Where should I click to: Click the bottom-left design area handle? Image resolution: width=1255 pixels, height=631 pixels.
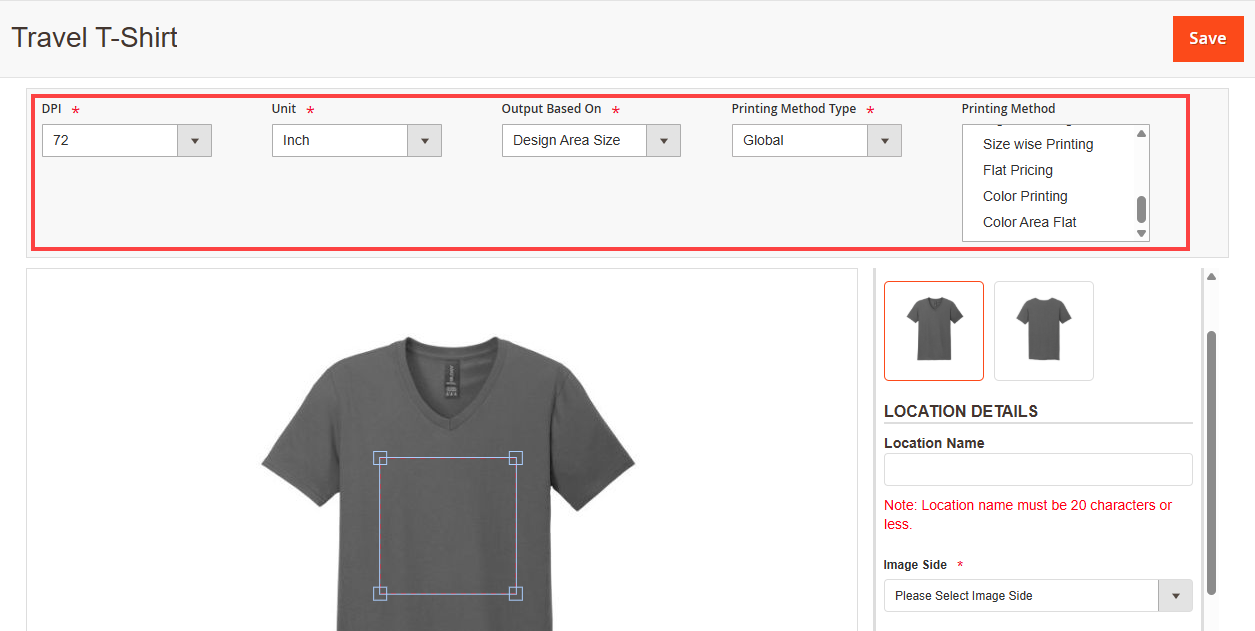click(380, 594)
